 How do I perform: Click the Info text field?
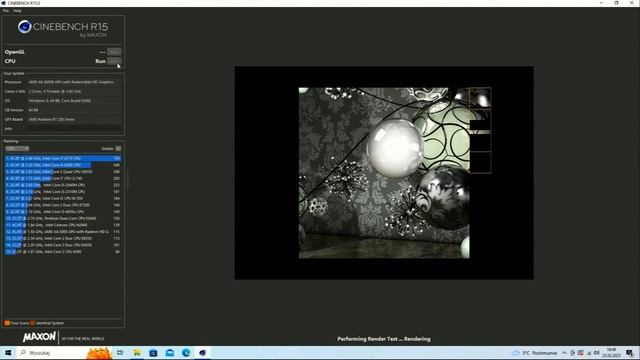pyautogui.click(x=74, y=129)
